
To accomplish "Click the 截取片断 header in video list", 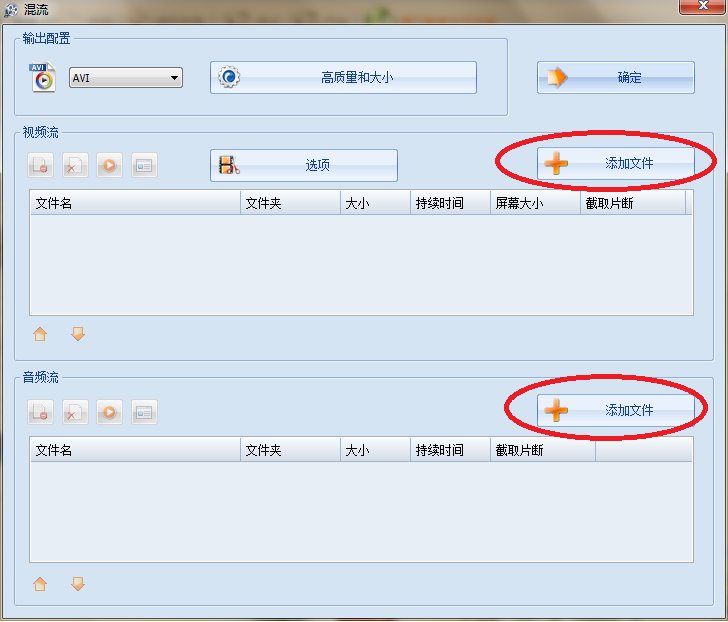I will [x=633, y=203].
